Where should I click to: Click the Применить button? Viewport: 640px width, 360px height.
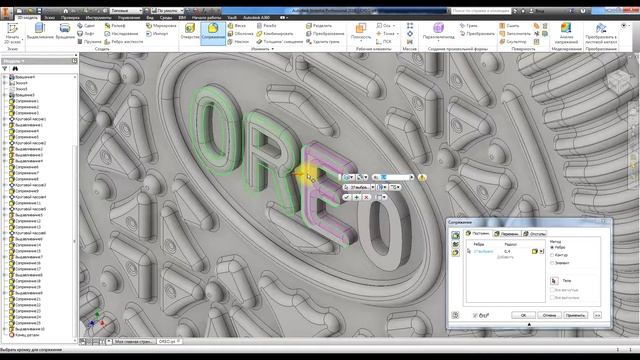(x=576, y=316)
